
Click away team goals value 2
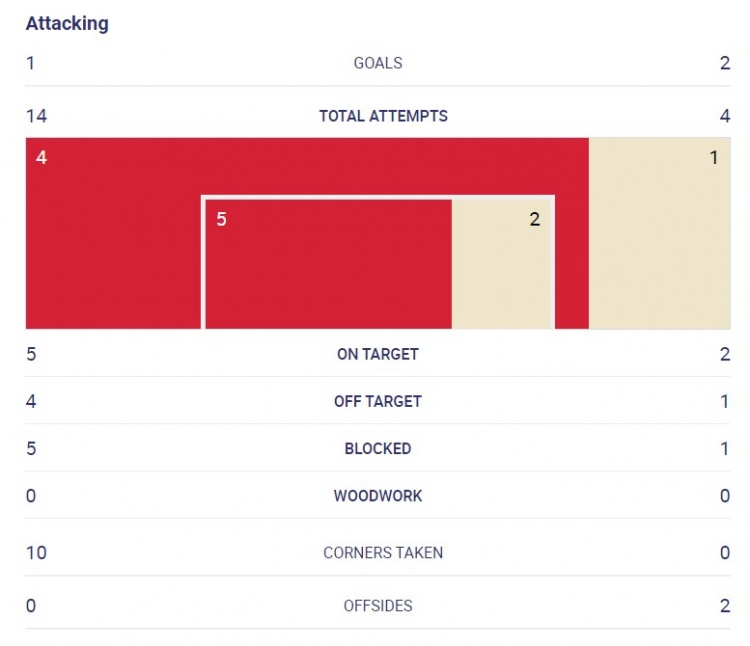(x=725, y=63)
